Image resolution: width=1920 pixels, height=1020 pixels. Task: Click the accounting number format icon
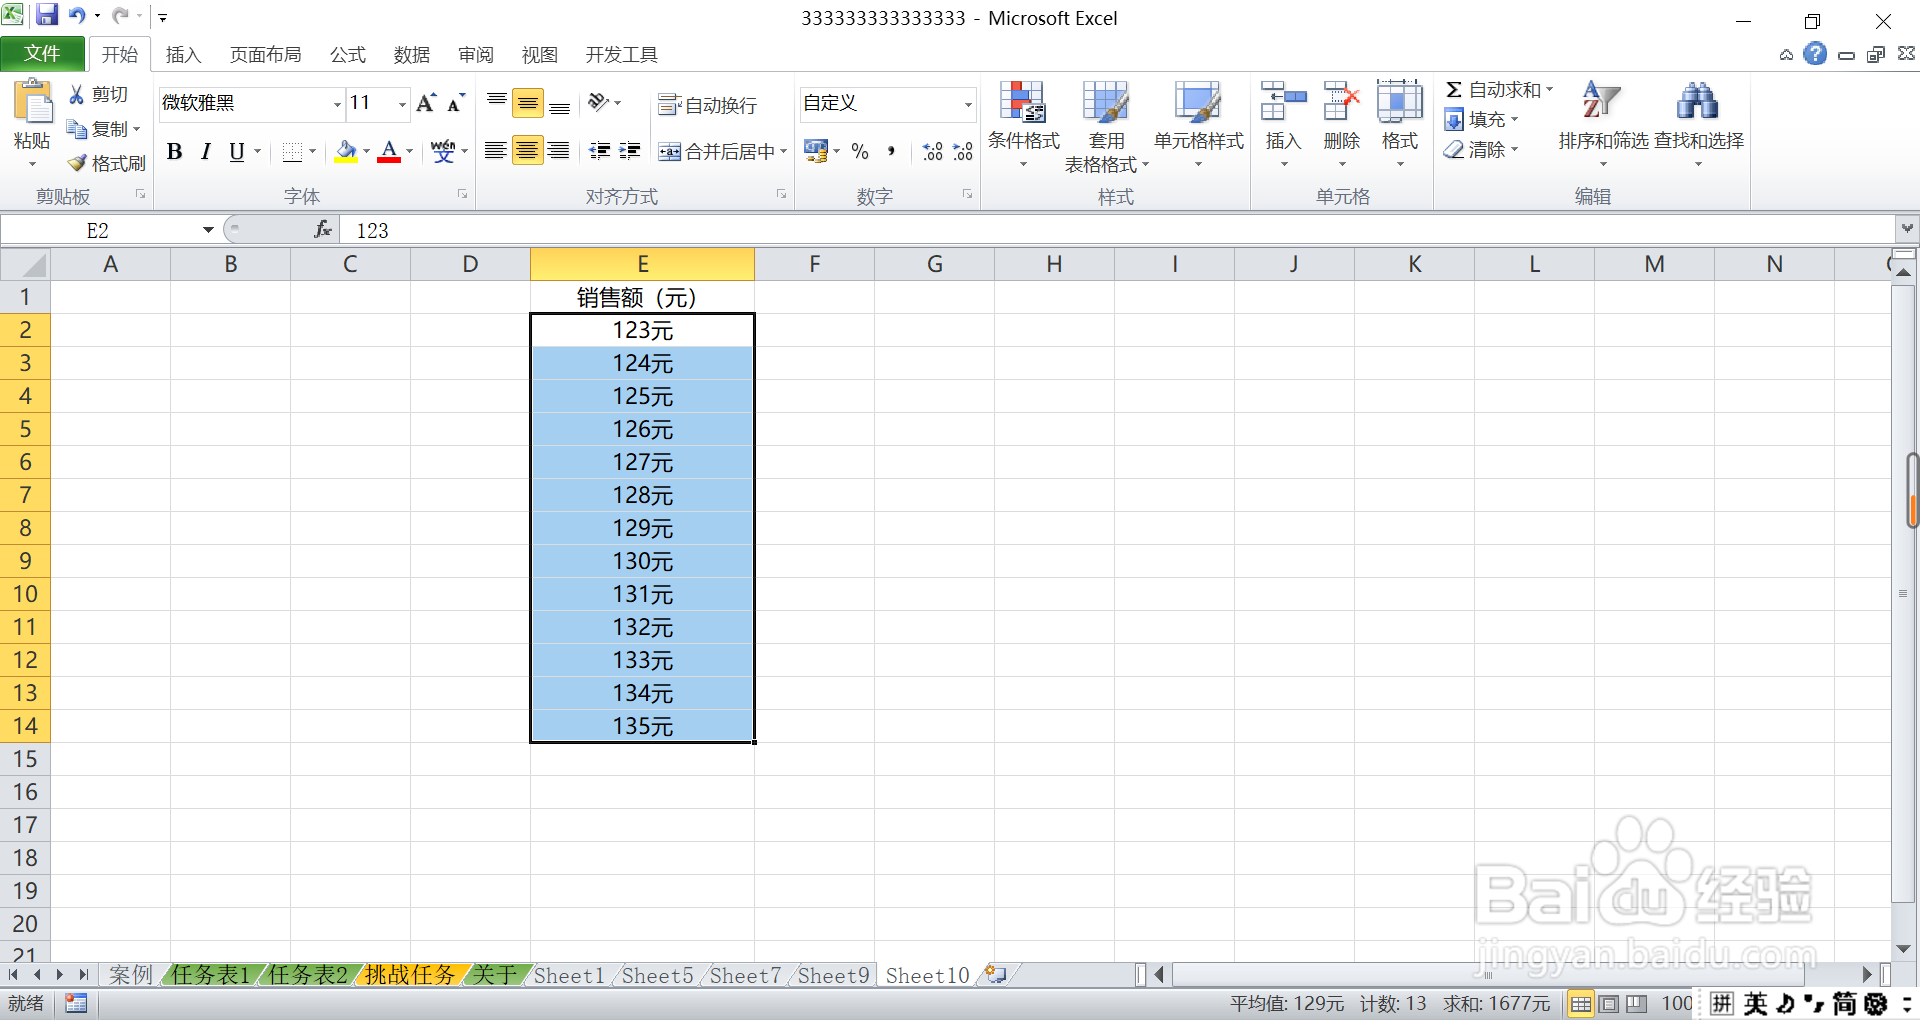click(x=816, y=151)
